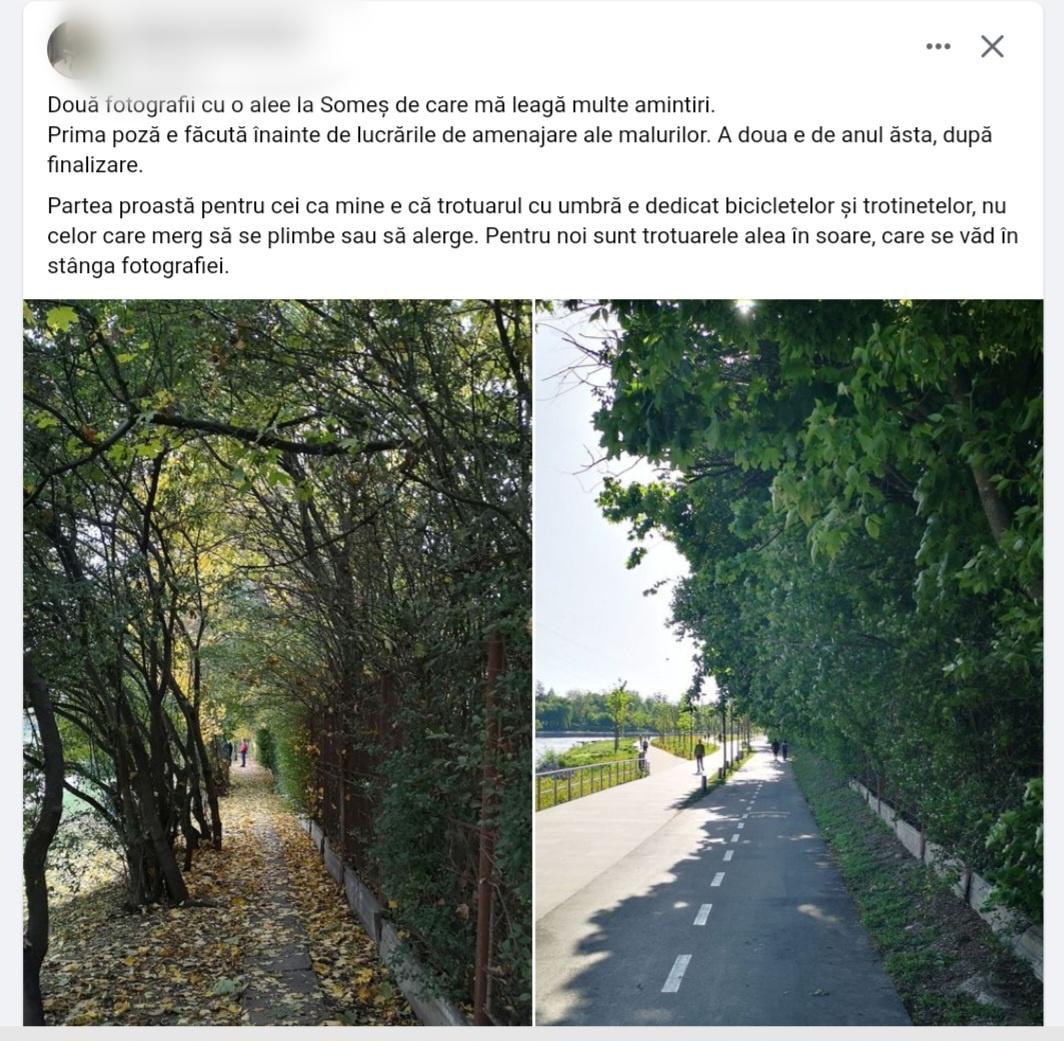The image size is (1064, 1041).
Task: Click the metal railing beside the river
Action: pyautogui.click(x=588, y=783)
